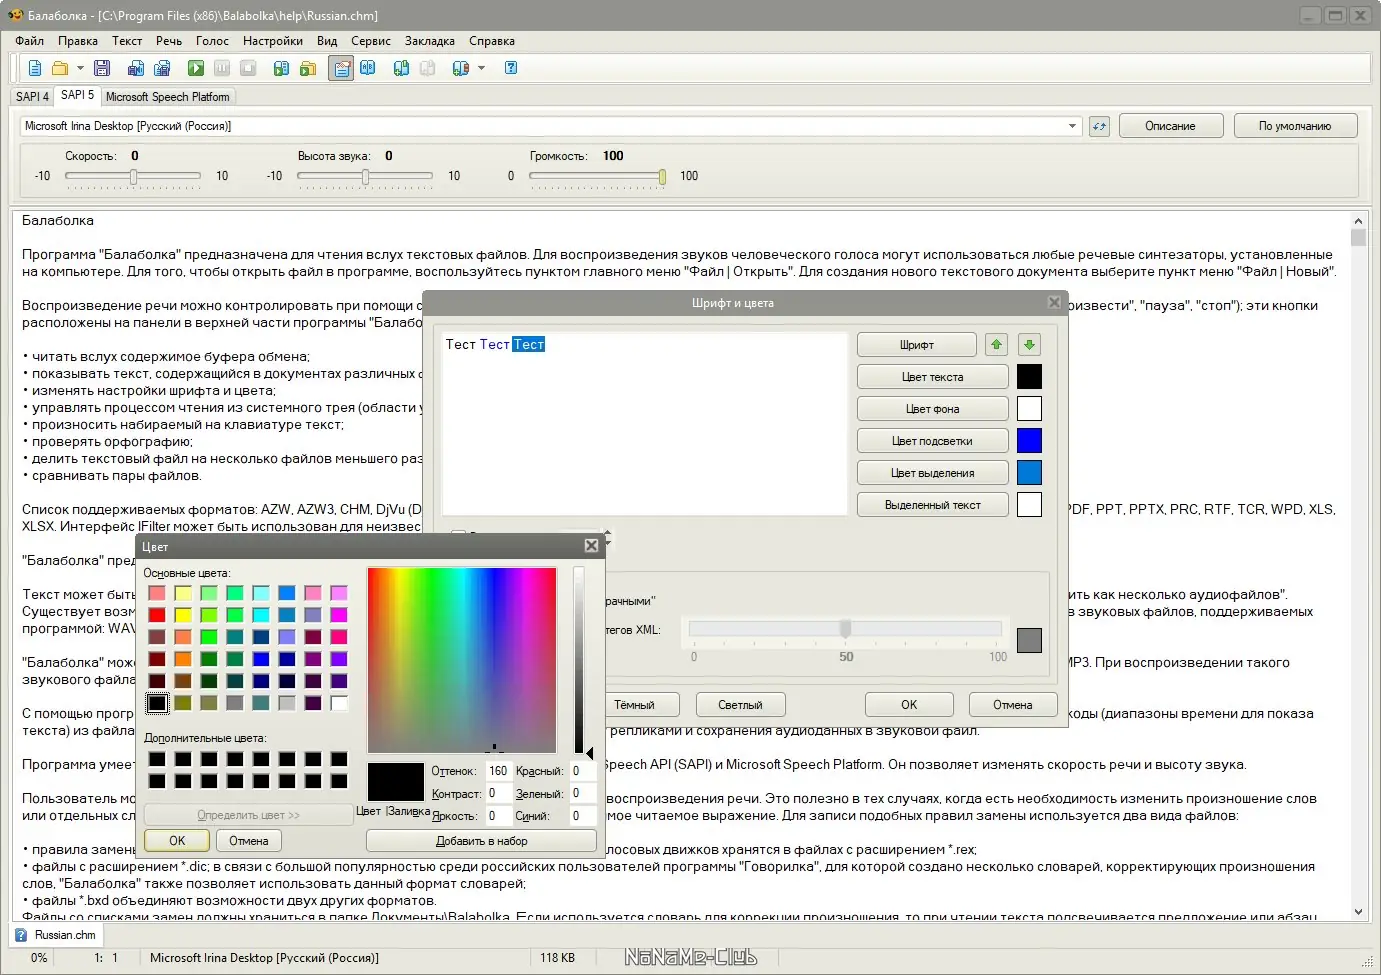
Task: Pick the pure yellow basic color swatch
Action: [183, 615]
